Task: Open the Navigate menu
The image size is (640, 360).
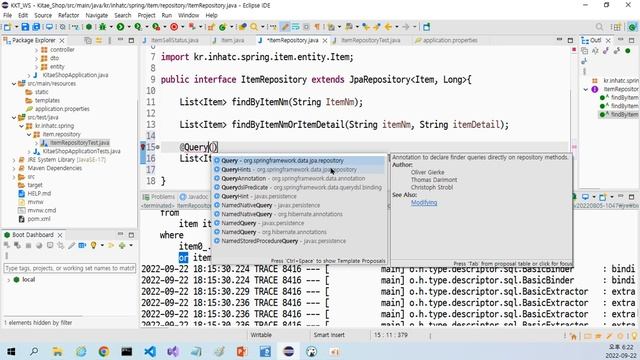Action: coord(97,15)
